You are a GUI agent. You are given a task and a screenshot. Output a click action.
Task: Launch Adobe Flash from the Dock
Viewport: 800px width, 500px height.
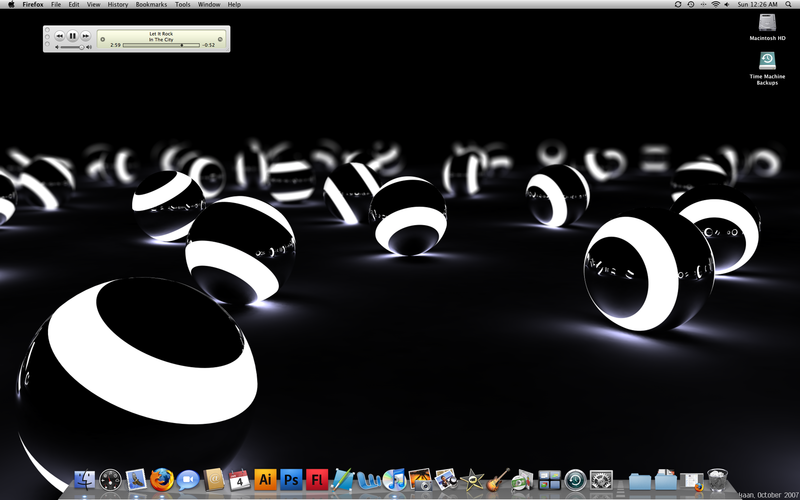[317, 480]
